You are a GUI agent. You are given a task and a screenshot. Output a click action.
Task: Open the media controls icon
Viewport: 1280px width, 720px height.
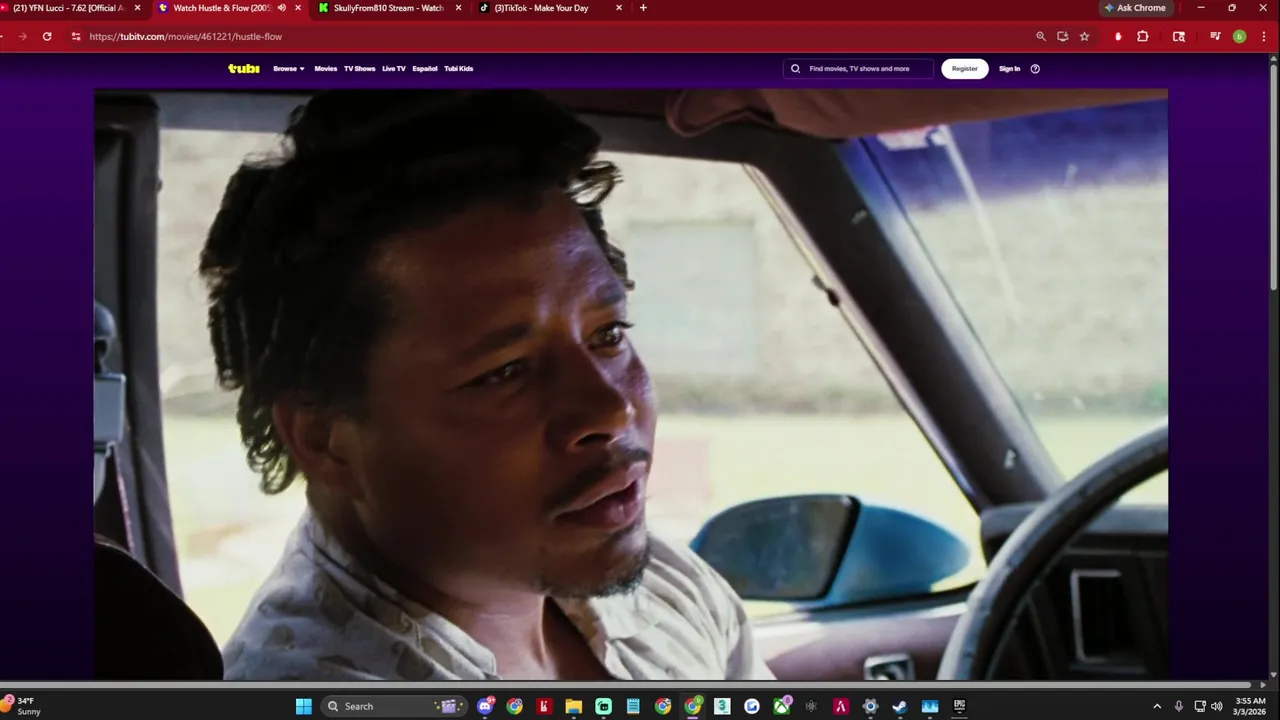click(x=1215, y=36)
